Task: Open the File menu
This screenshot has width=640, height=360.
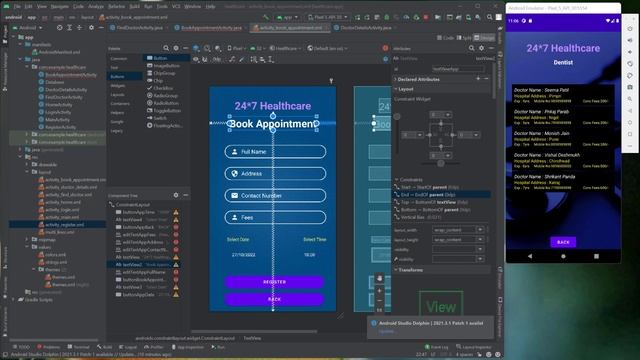Action: [x=17, y=7]
